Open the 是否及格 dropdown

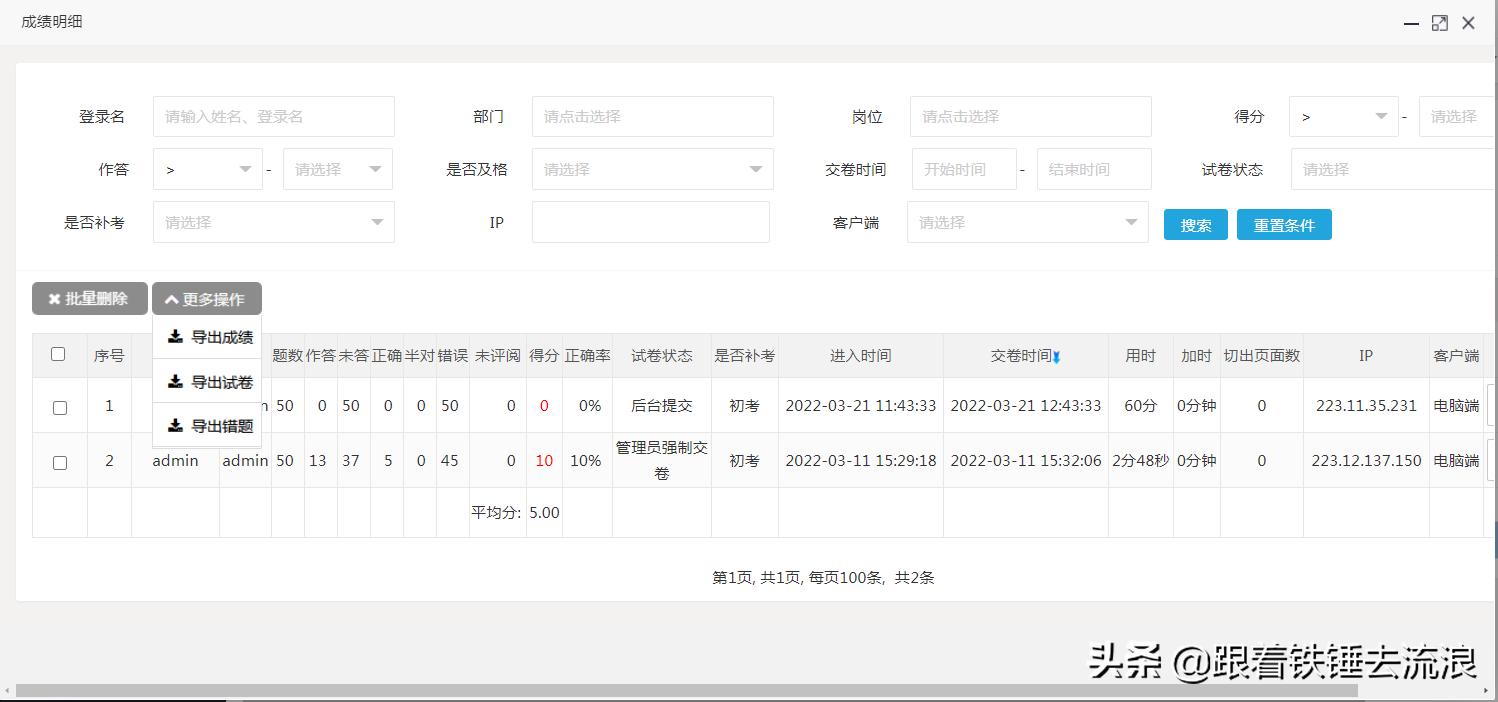(652, 169)
